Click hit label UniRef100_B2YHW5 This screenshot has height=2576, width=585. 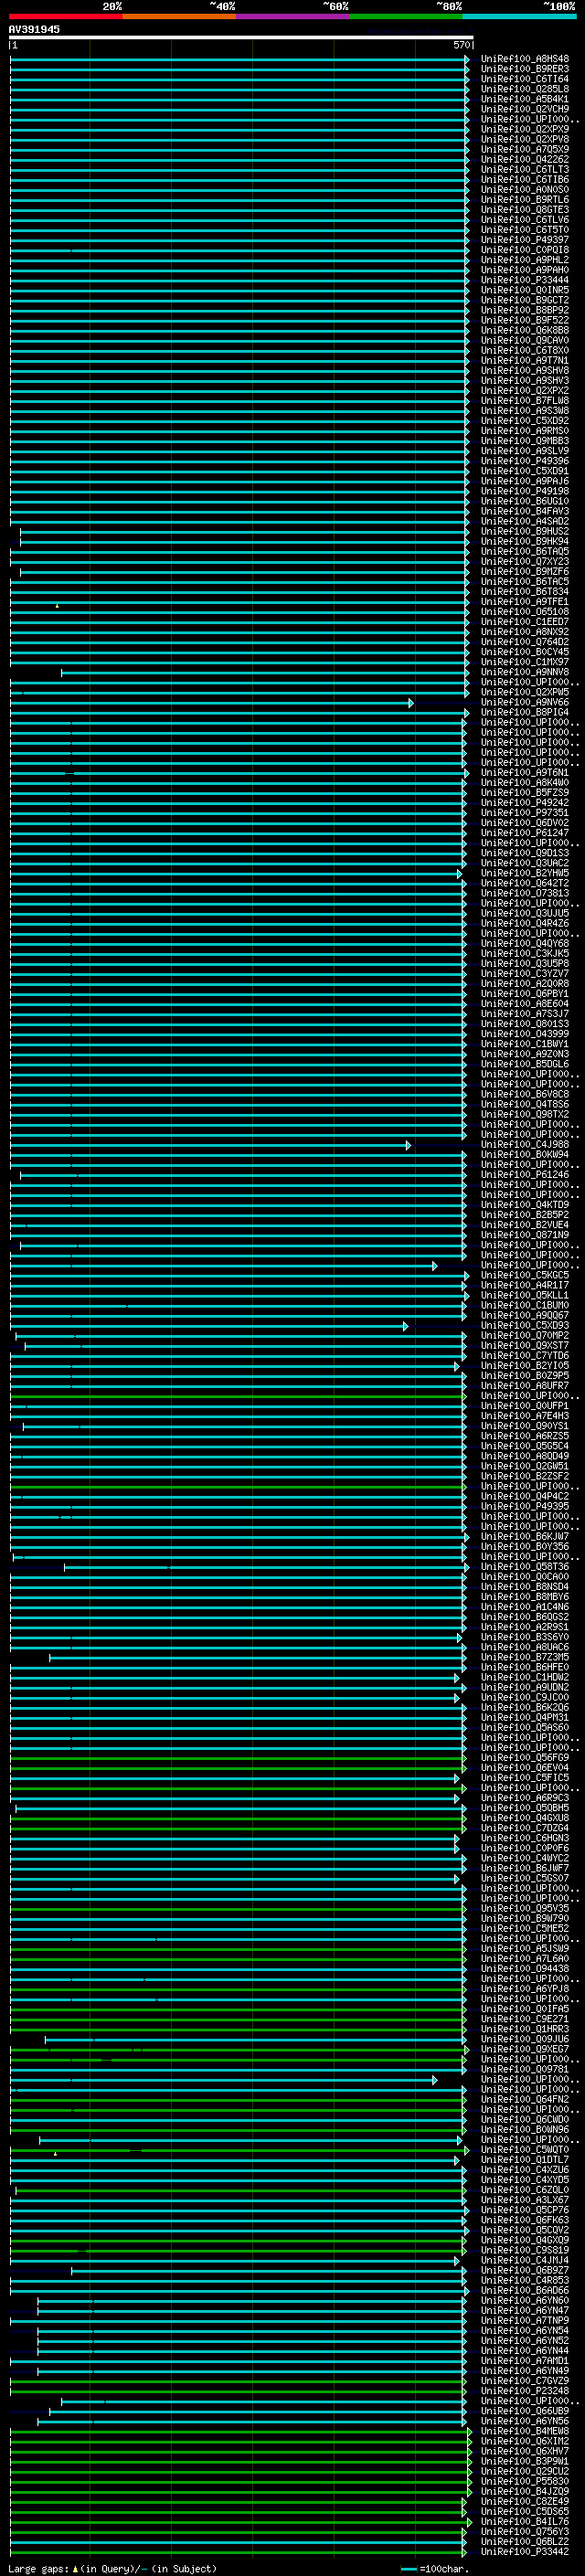524,873
